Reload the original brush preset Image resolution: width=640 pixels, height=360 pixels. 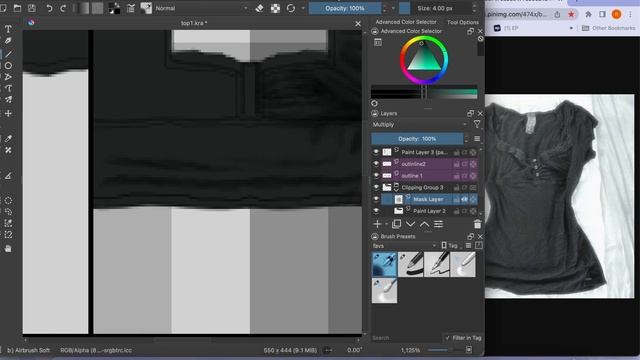291,8
